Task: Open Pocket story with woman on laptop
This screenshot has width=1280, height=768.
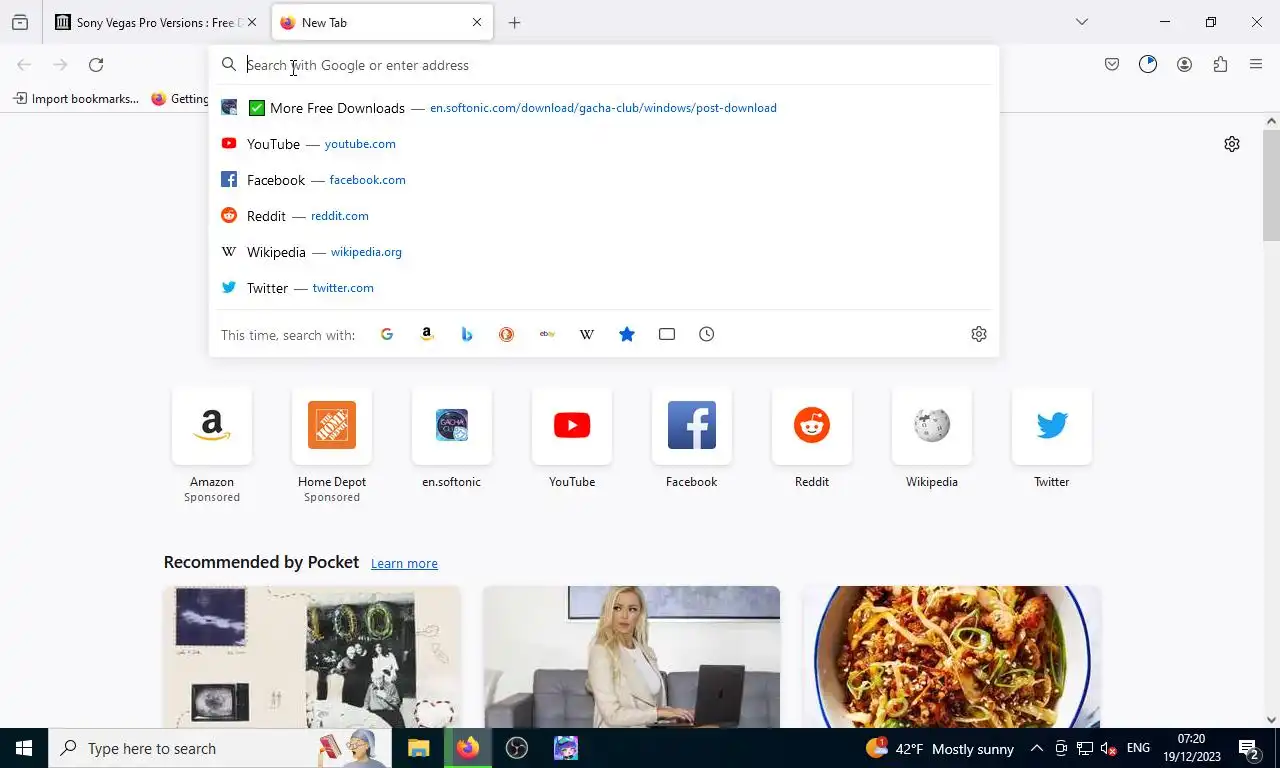Action: click(x=632, y=657)
